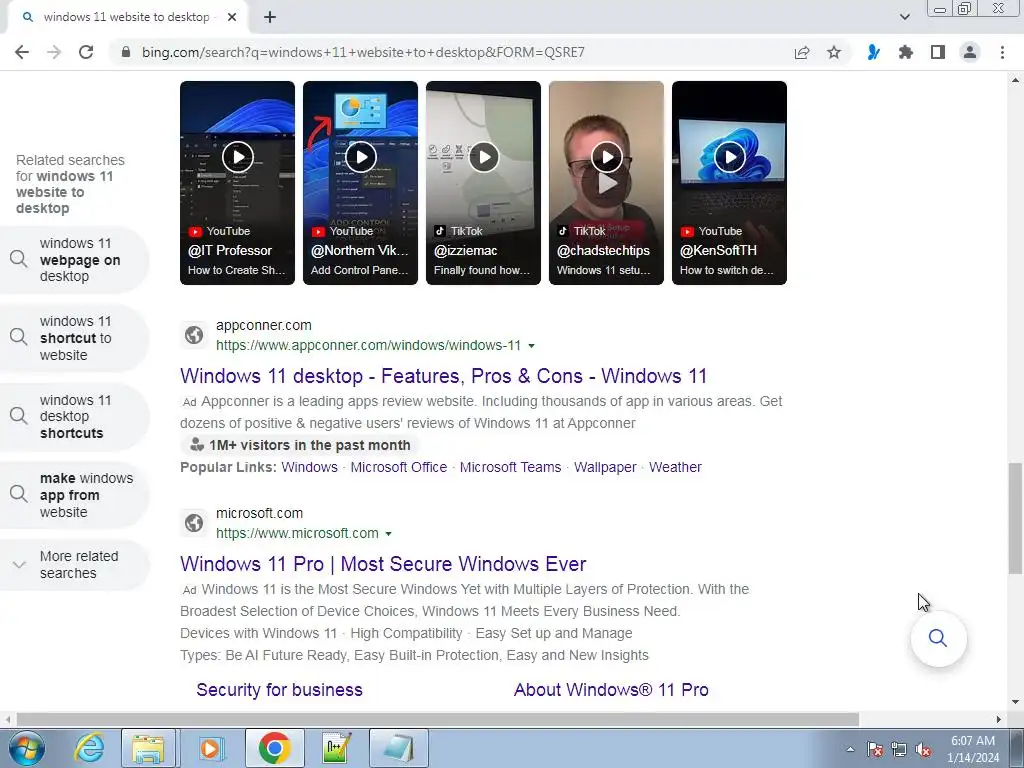
Task: Open the blue extension icon in toolbar
Action: tap(873, 52)
